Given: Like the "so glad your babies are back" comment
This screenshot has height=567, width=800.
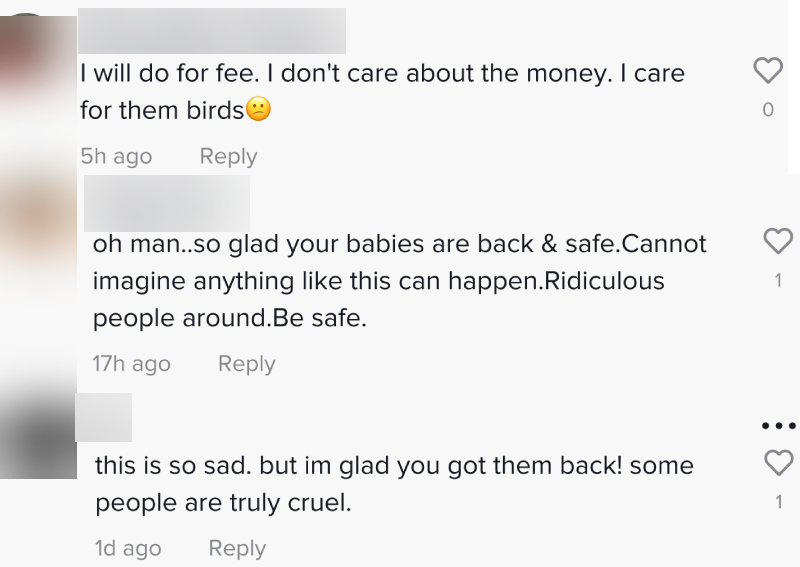Looking at the screenshot, I should (x=777, y=241).
